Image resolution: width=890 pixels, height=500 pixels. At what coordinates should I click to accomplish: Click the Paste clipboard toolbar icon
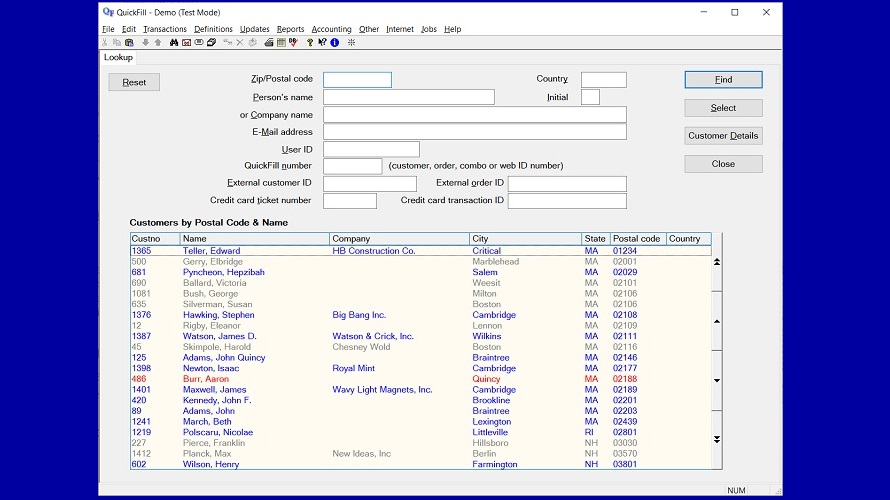(129, 43)
